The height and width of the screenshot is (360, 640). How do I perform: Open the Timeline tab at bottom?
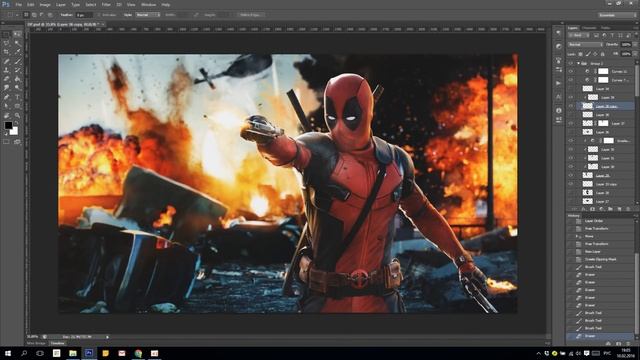click(57, 344)
